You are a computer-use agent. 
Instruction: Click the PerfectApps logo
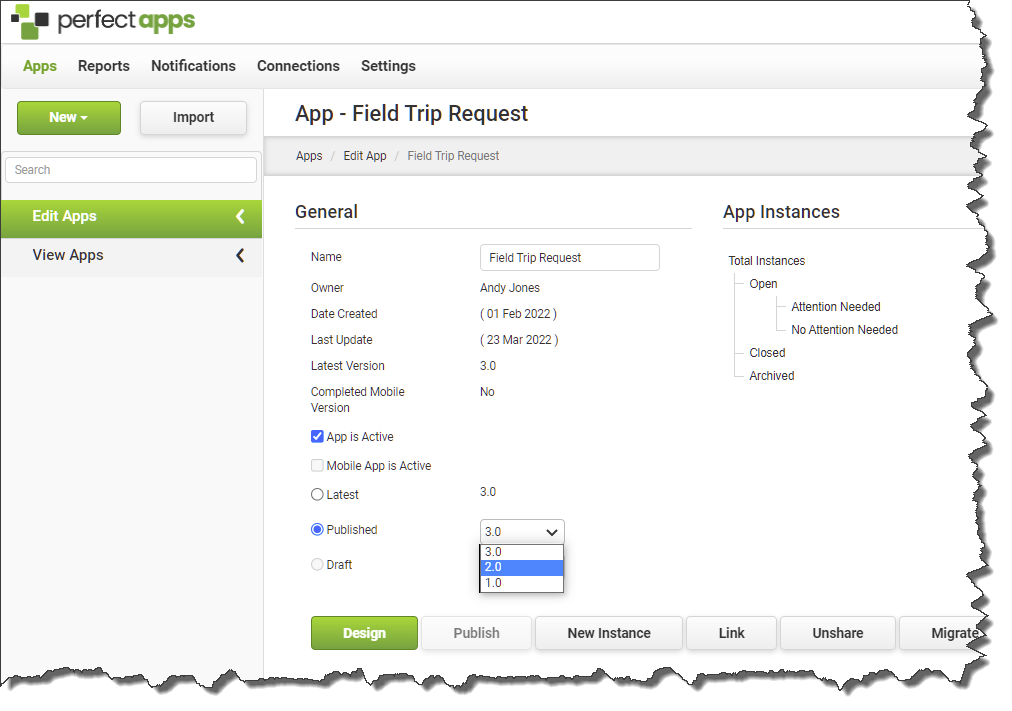pos(104,21)
